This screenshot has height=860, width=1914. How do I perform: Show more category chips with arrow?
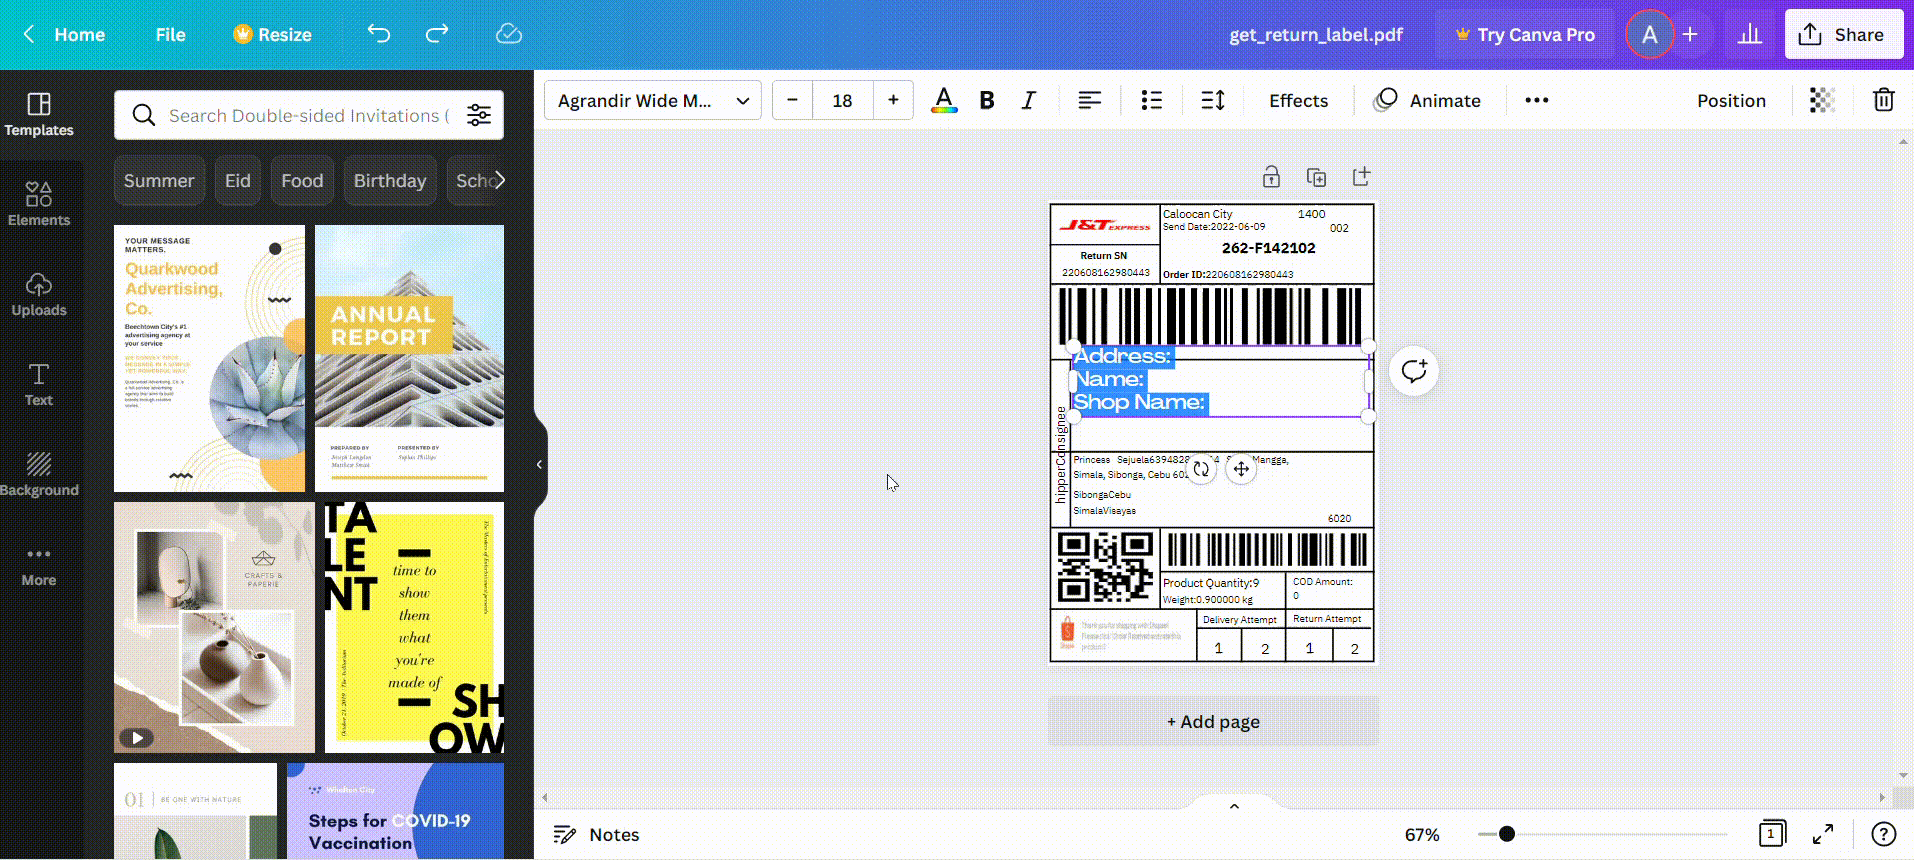coord(500,180)
